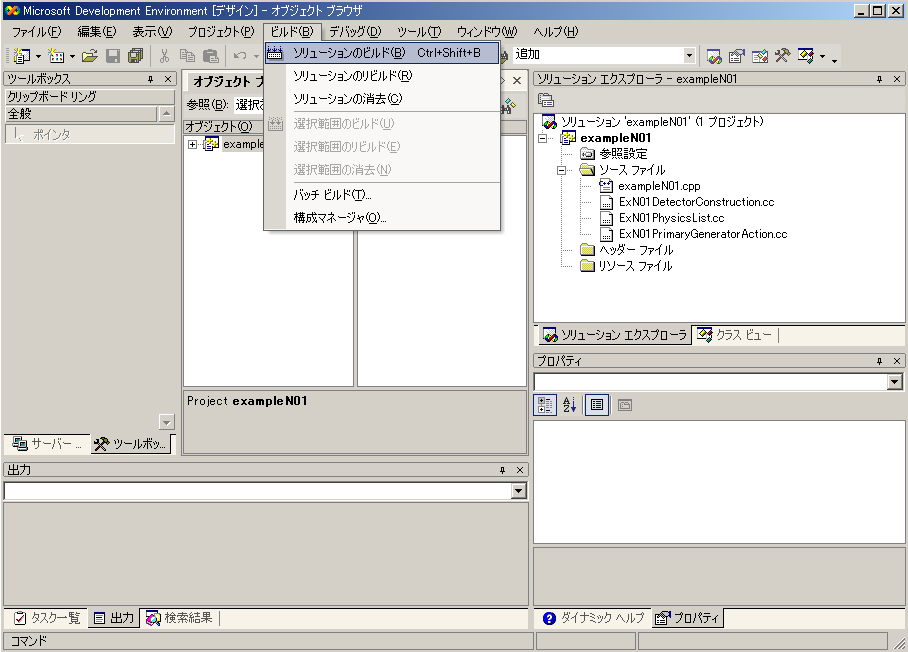Switch to クラス ビュー tab
Screen dimensions: 908x652
coord(734,335)
